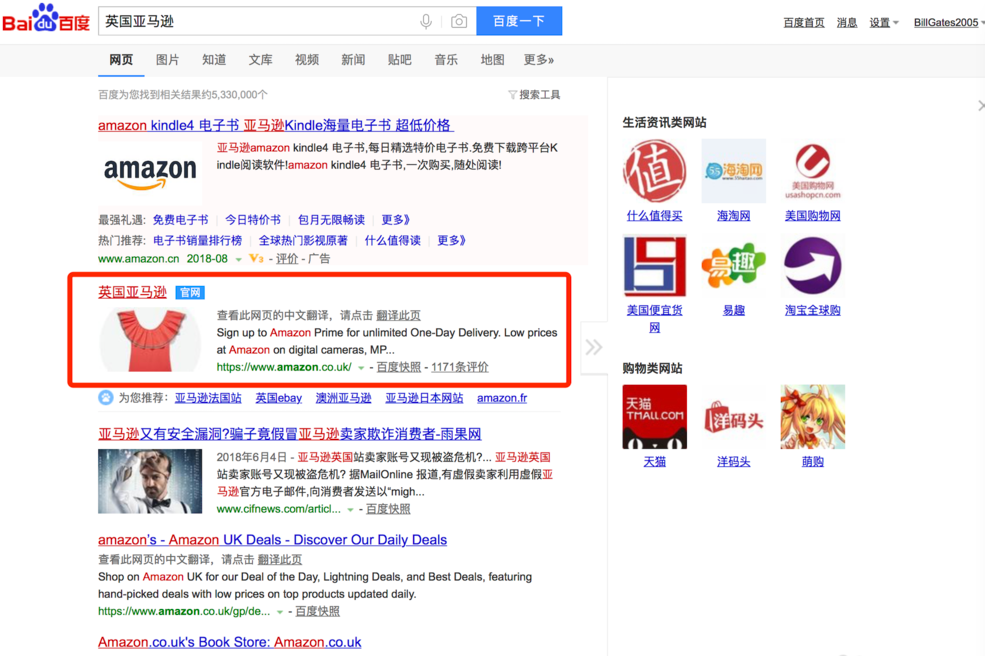Click the 易趣 logo icon
Screen dimensions: 985x656
[734, 265]
